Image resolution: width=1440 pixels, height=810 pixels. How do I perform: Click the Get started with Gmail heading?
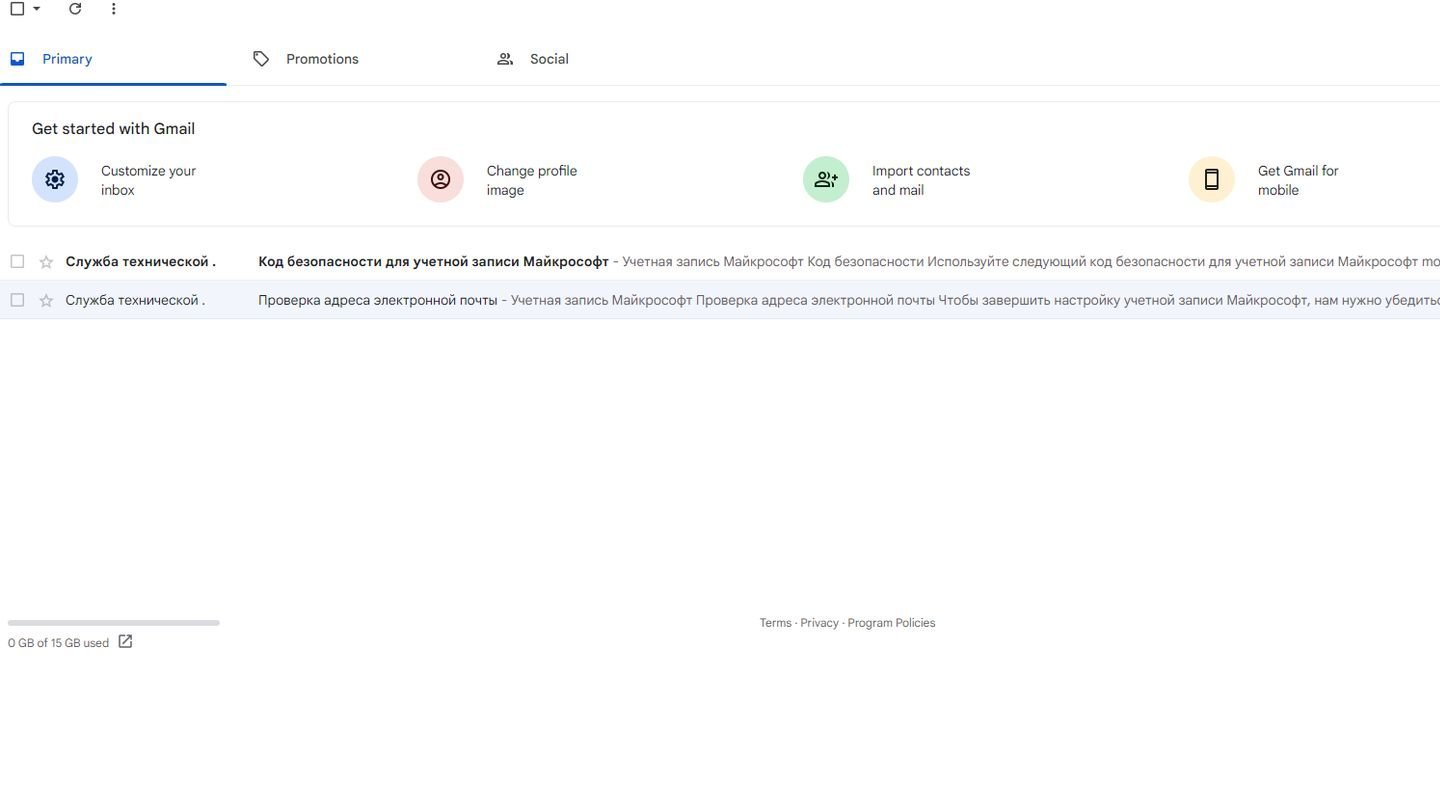pyautogui.click(x=113, y=129)
